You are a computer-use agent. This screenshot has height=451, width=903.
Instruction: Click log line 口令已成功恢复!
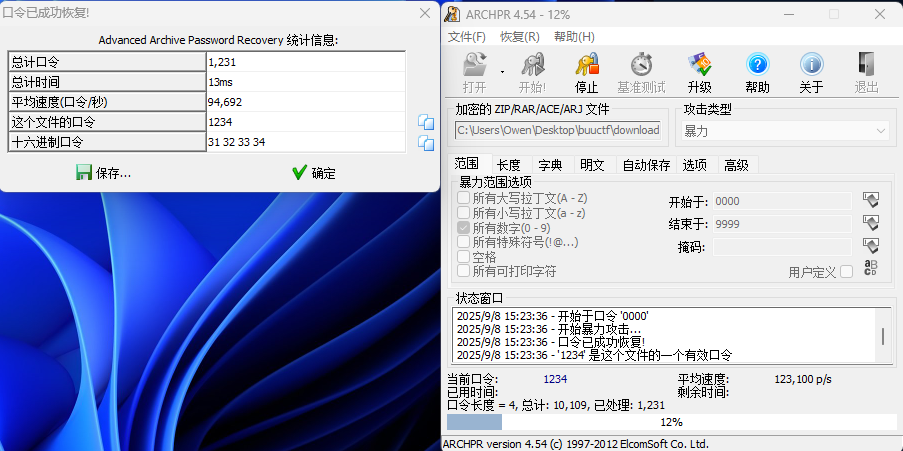click(x=551, y=342)
